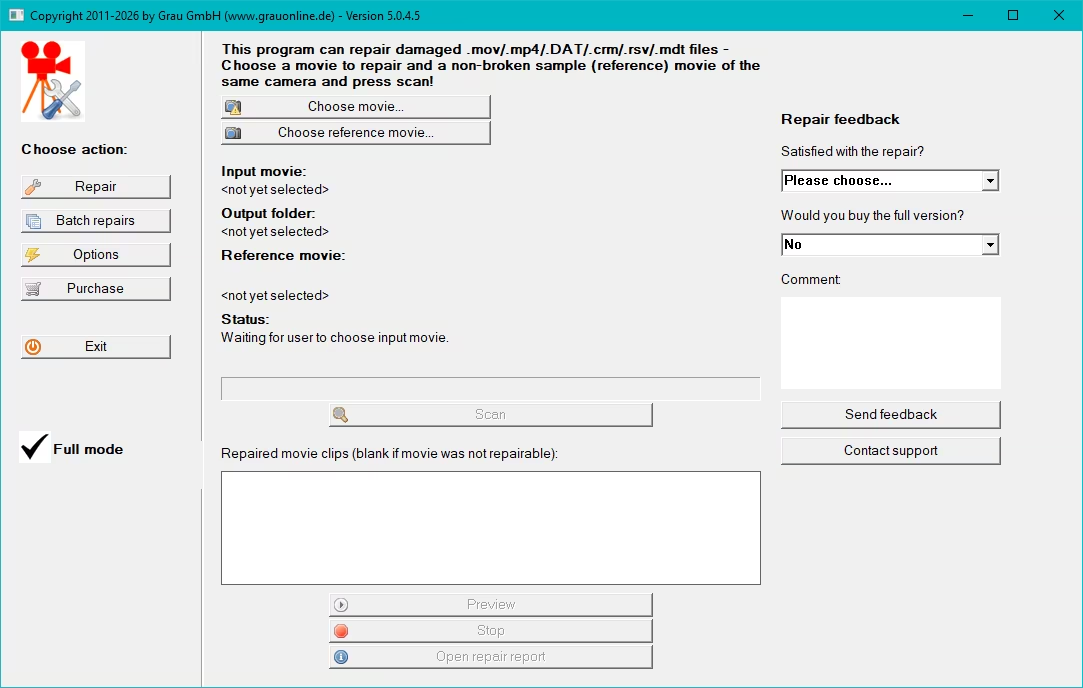Click the 'Output folder:' label
Image resolution: width=1083 pixels, height=688 pixels.
point(268,213)
